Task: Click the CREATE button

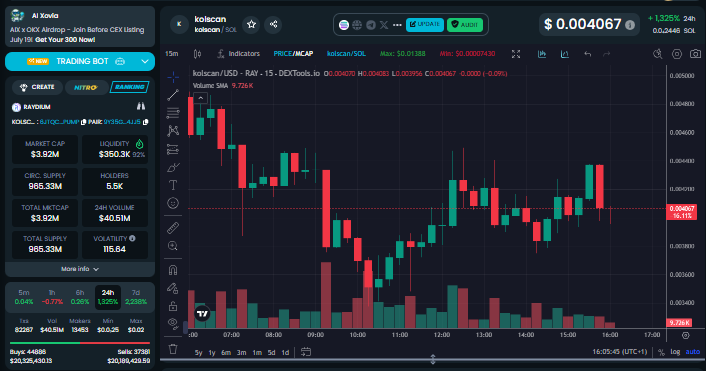Action: click(x=37, y=87)
